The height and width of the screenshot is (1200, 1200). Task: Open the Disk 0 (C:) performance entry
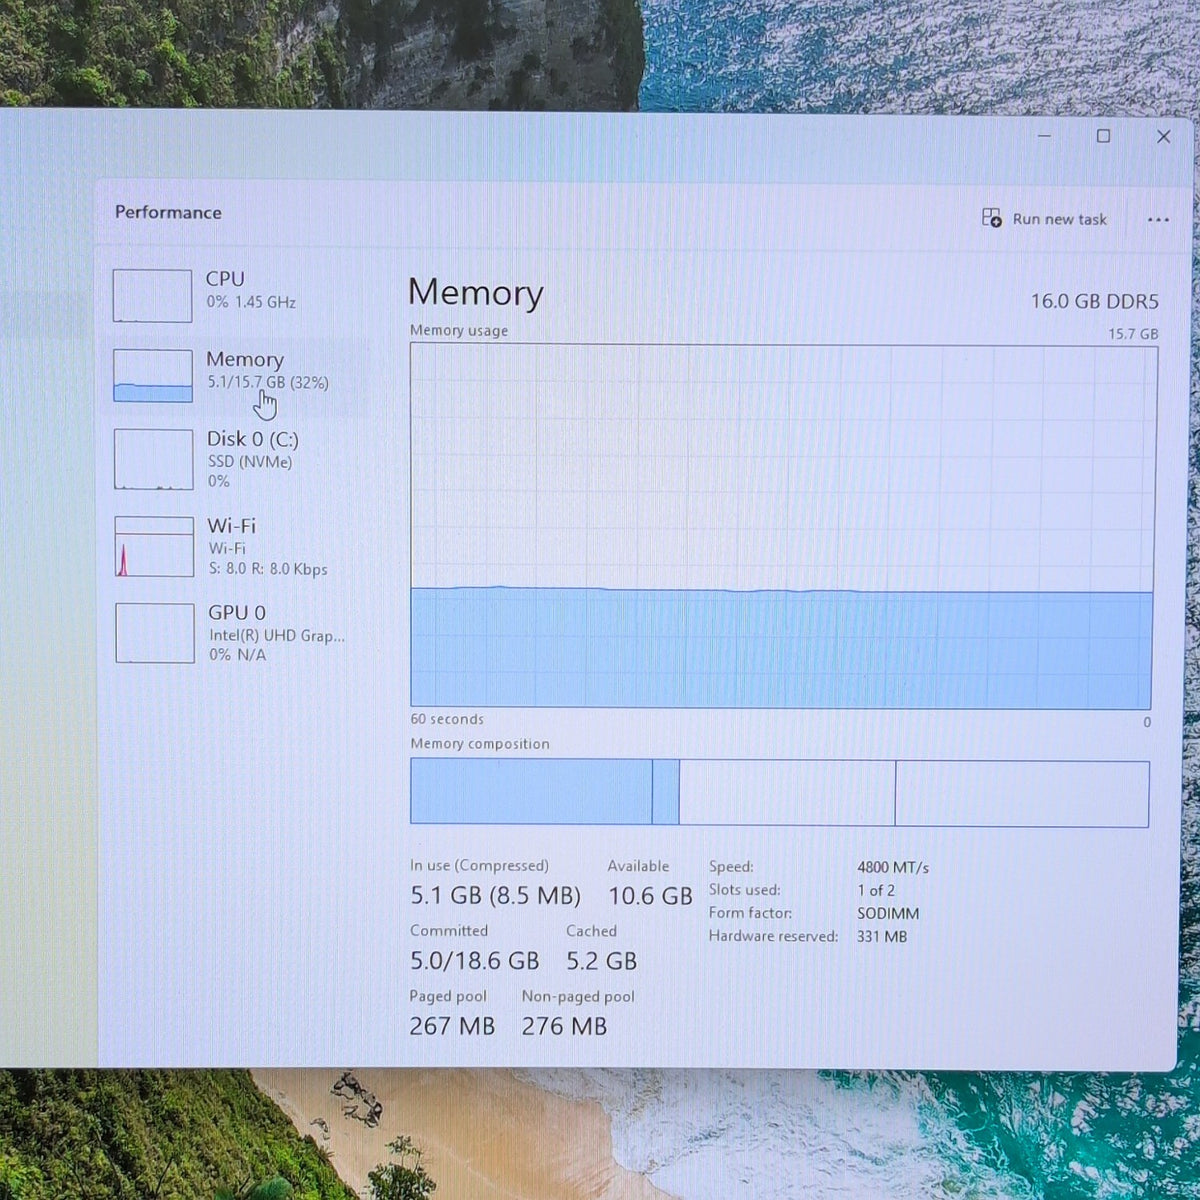coord(238,460)
